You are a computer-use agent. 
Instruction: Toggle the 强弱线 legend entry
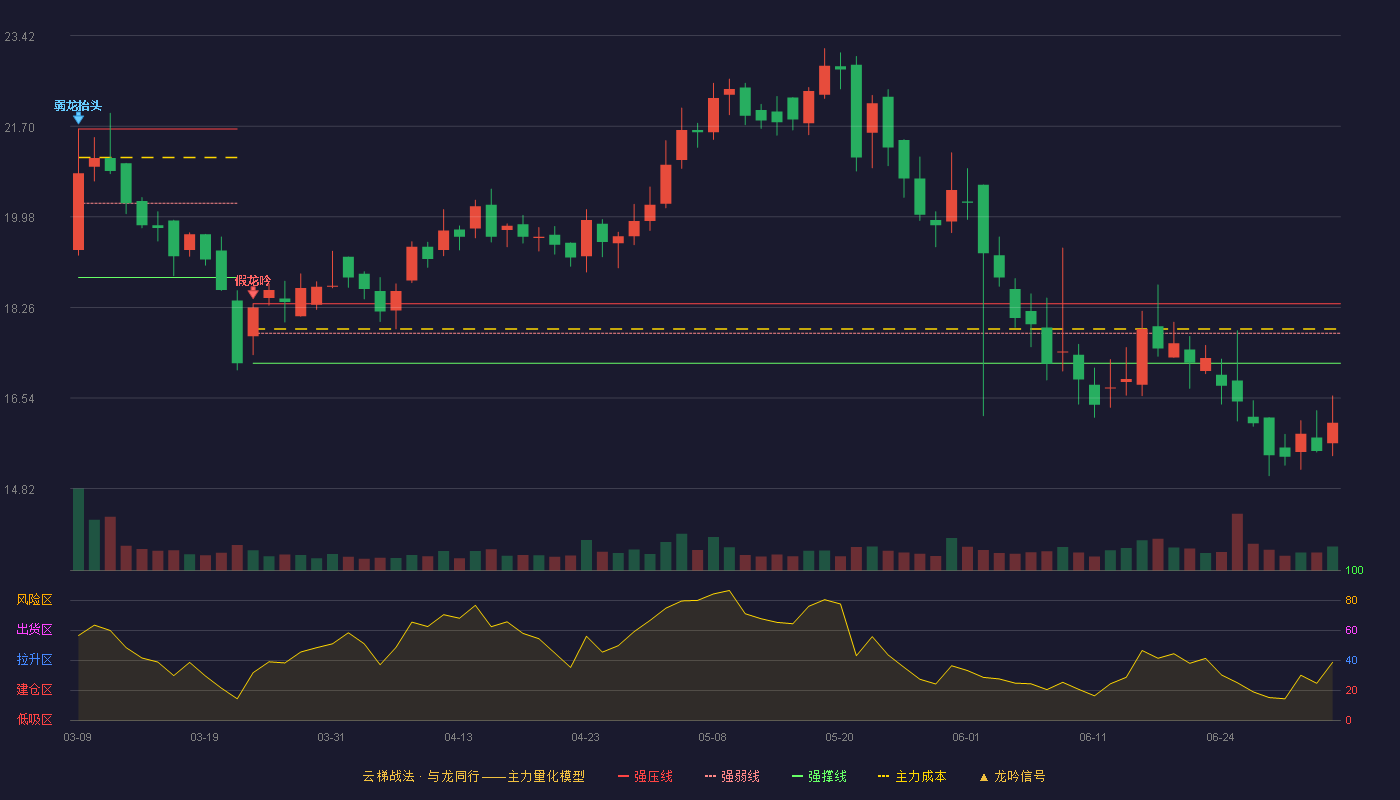(732, 776)
